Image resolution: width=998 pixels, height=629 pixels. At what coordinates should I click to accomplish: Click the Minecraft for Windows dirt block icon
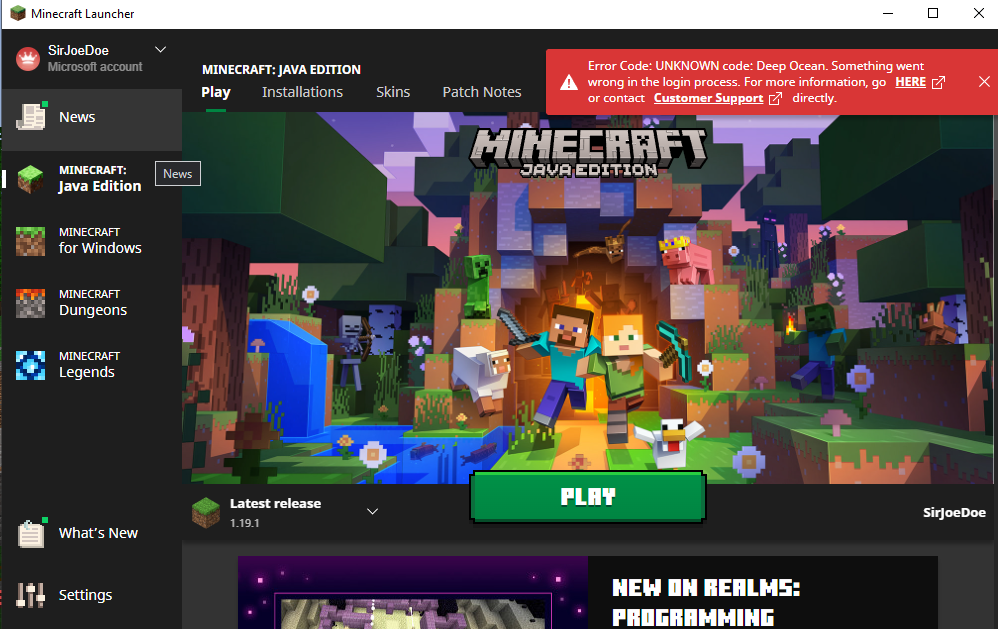point(31,241)
